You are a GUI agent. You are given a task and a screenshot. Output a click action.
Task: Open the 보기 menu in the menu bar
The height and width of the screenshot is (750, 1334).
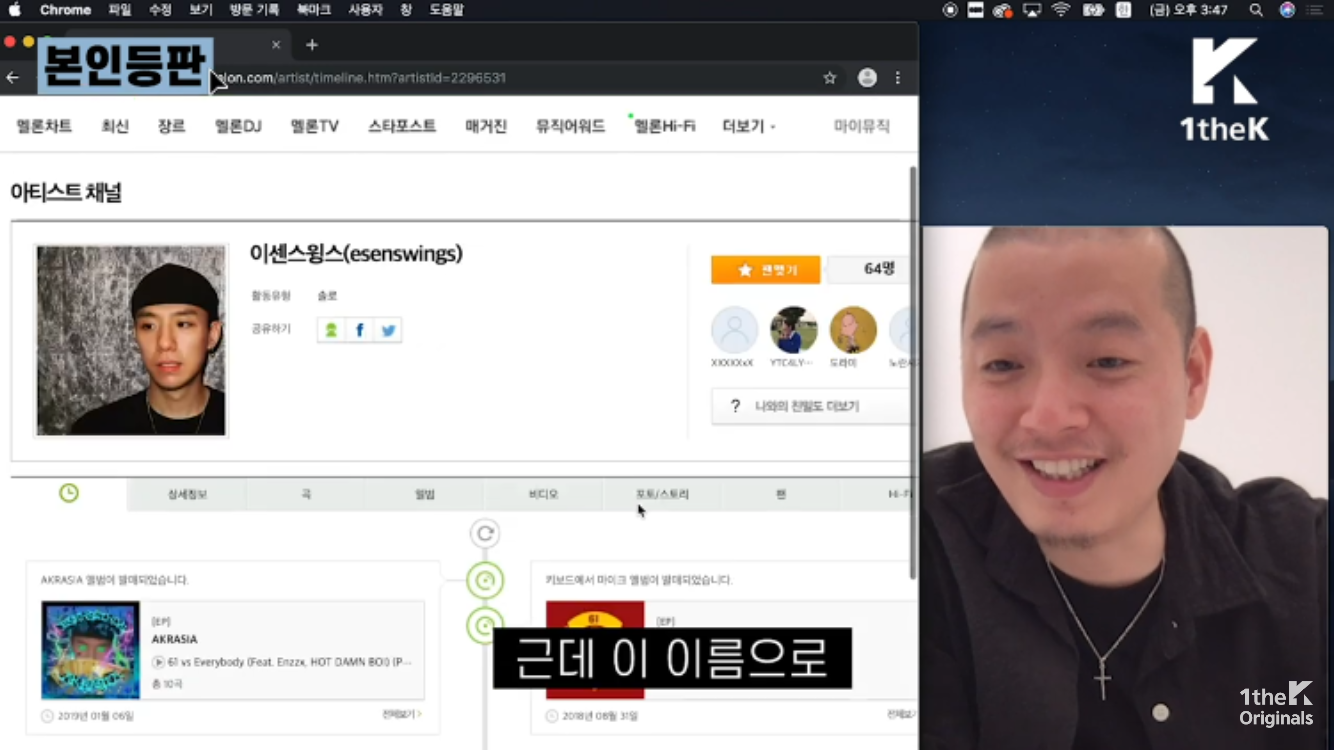pyautogui.click(x=201, y=10)
